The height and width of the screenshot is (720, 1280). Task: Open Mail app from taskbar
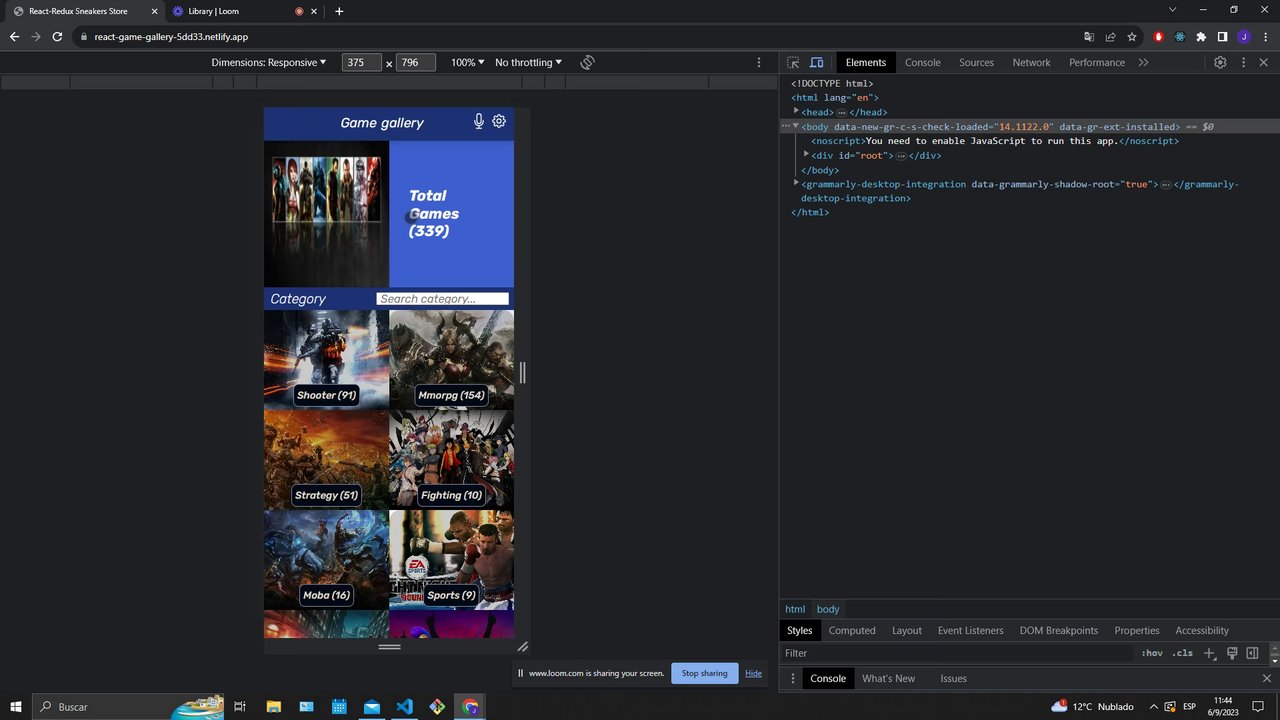(x=372, y=706)
